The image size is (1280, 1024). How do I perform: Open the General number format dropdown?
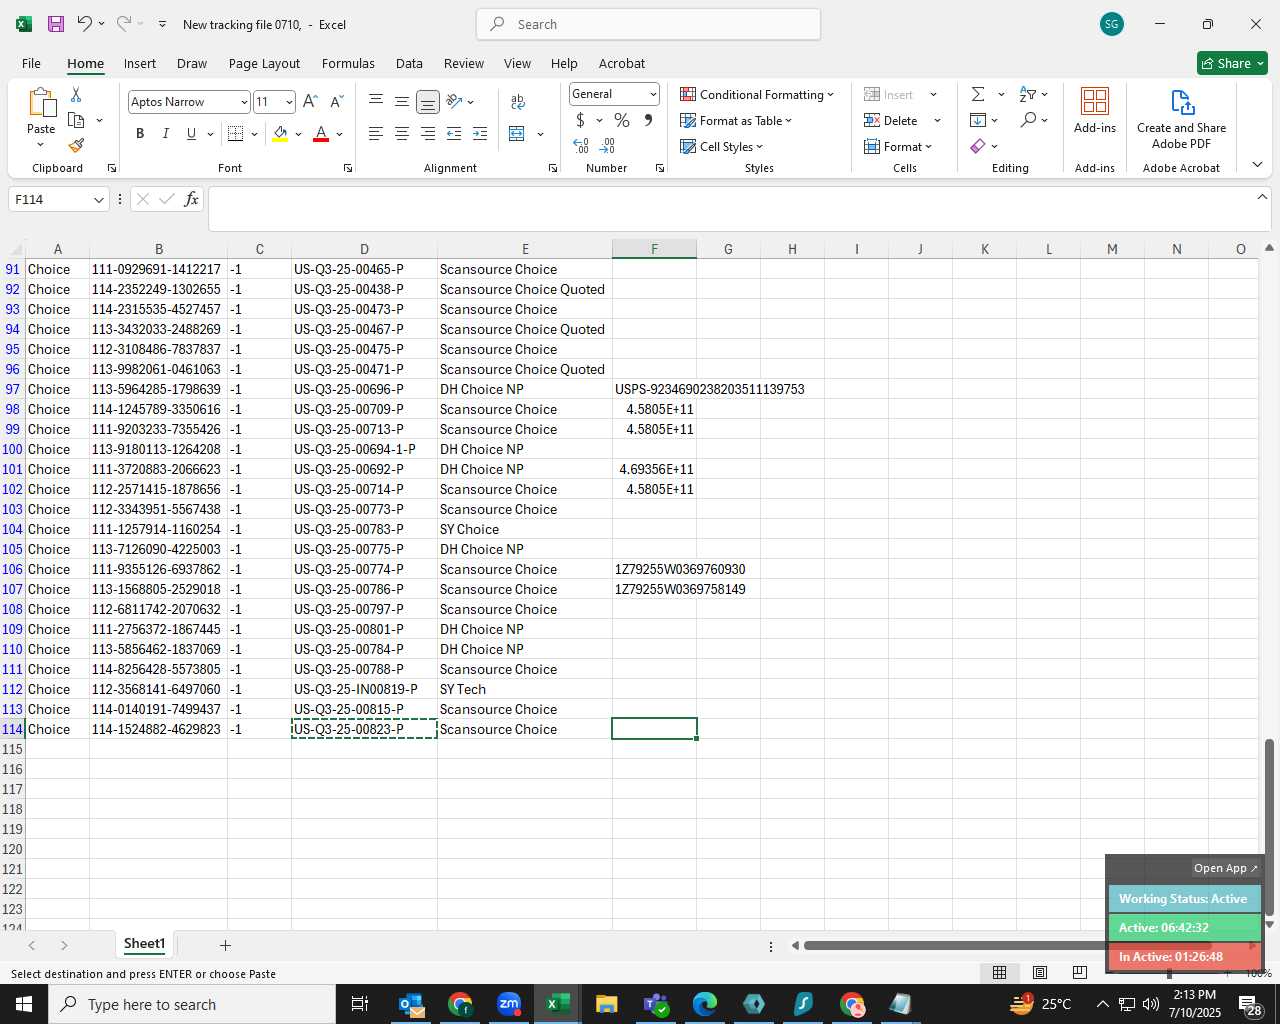pos(653,94)
